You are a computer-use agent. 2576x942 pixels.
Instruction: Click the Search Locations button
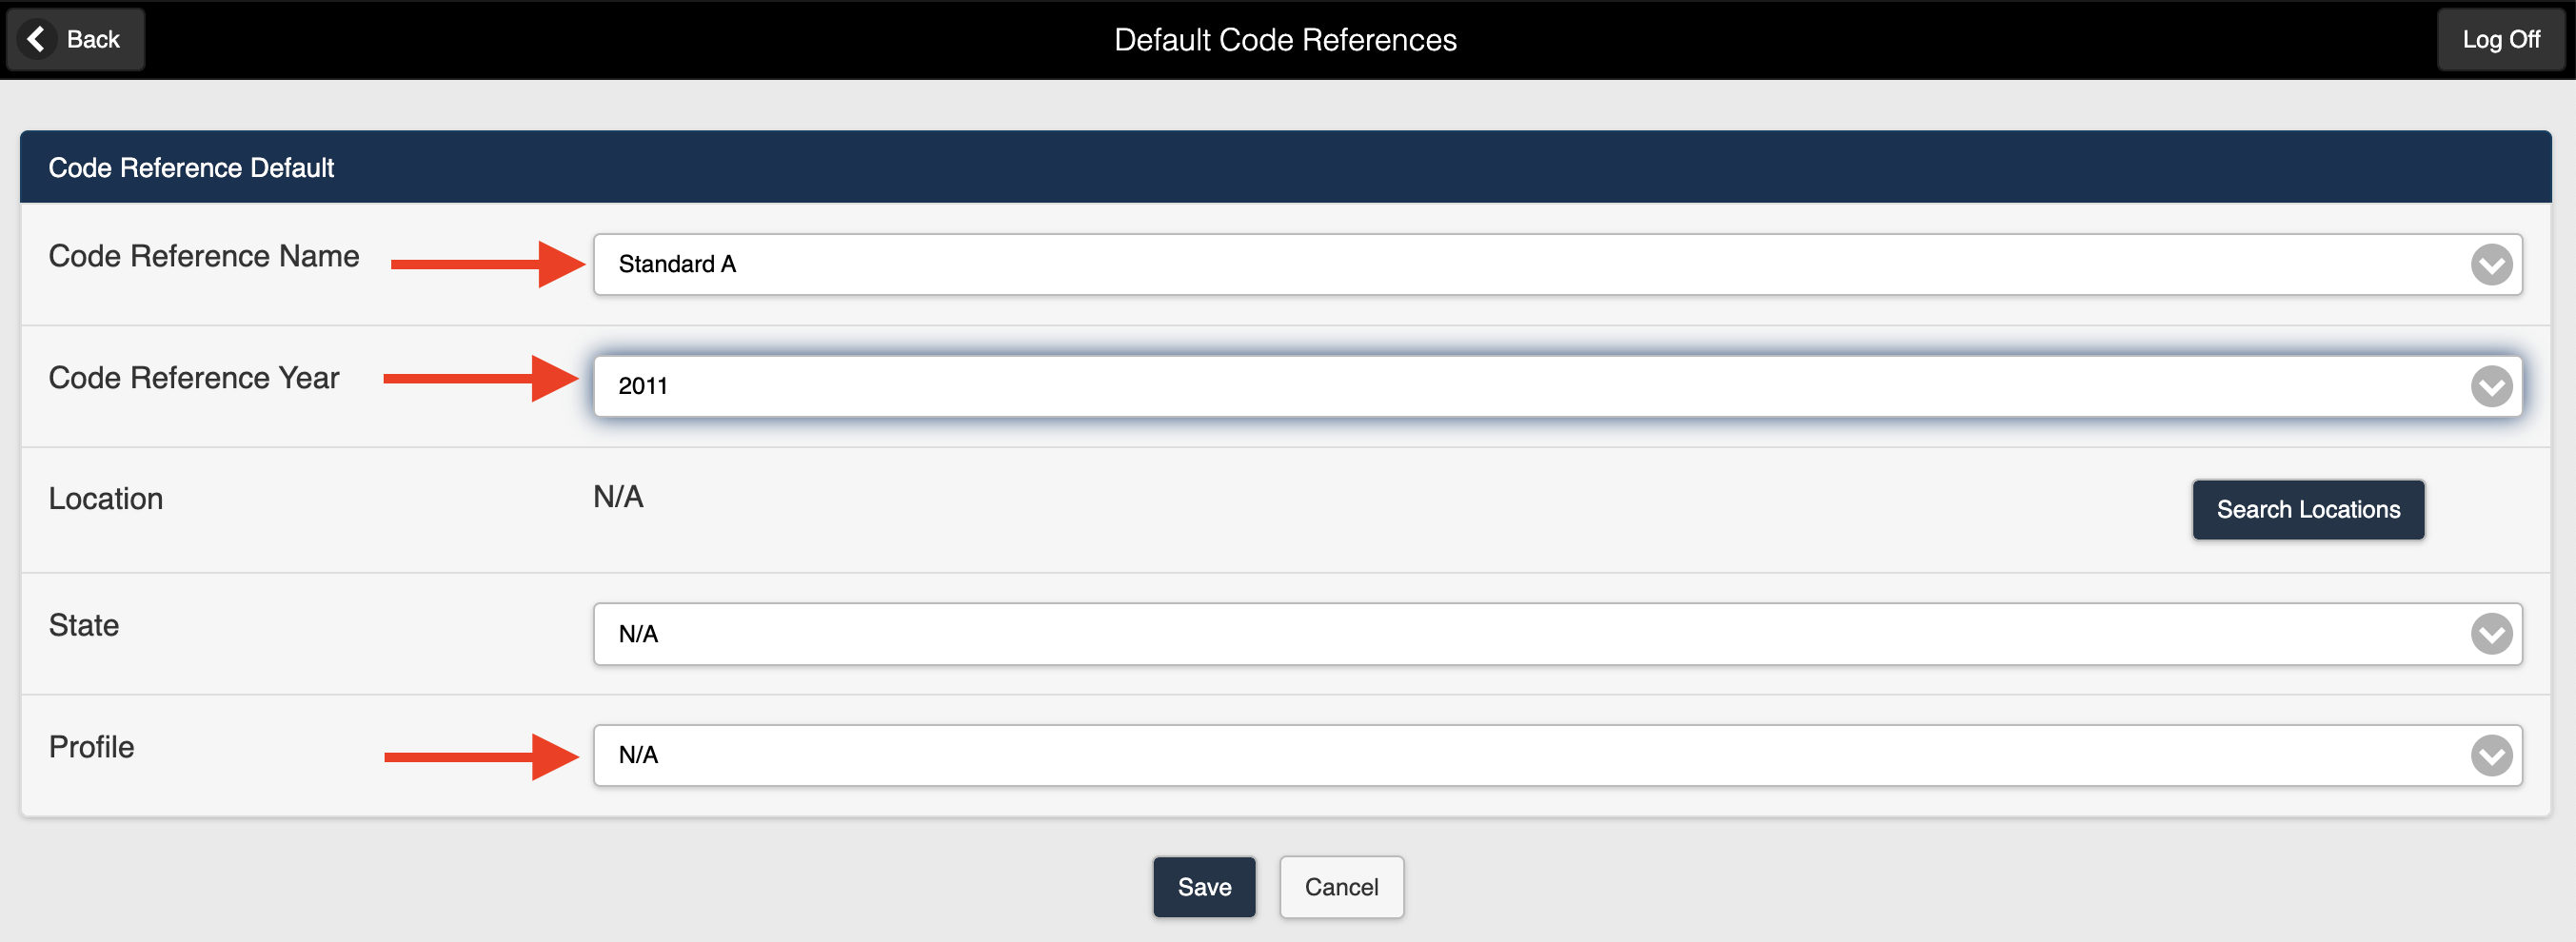(2308, 509)
